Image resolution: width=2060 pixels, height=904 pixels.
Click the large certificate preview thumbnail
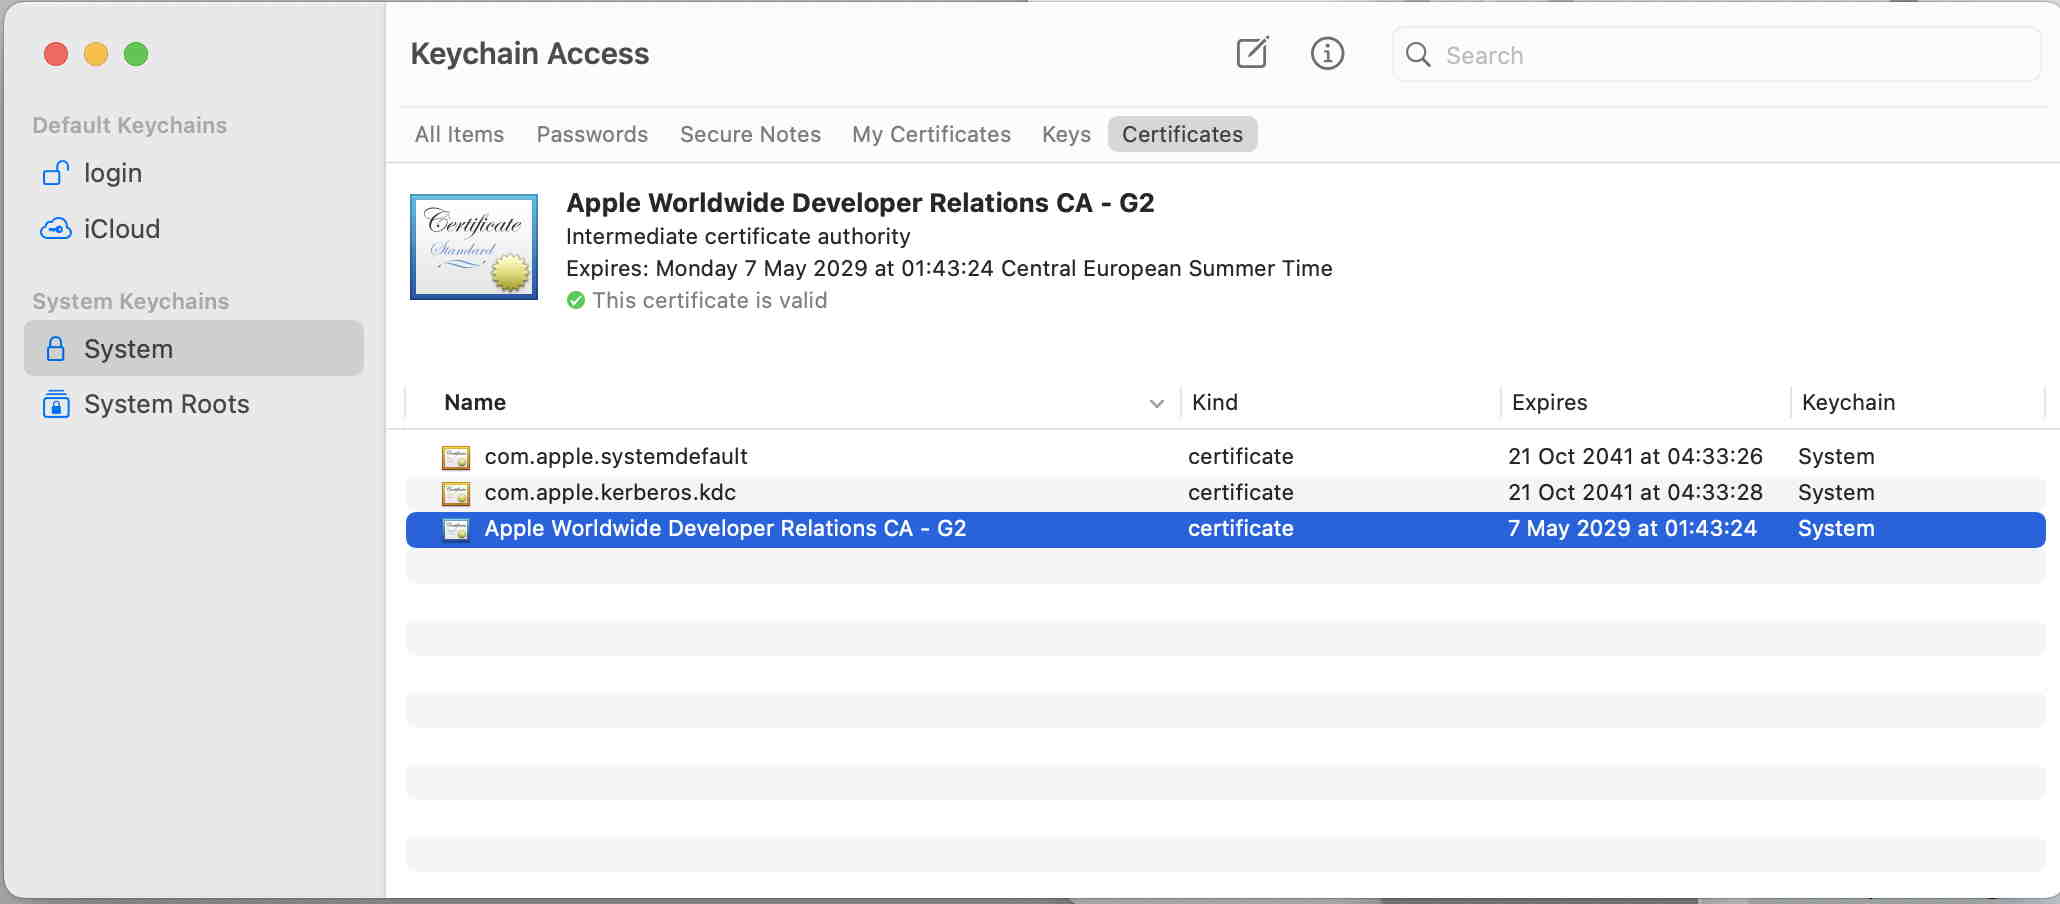coord(474,247)
